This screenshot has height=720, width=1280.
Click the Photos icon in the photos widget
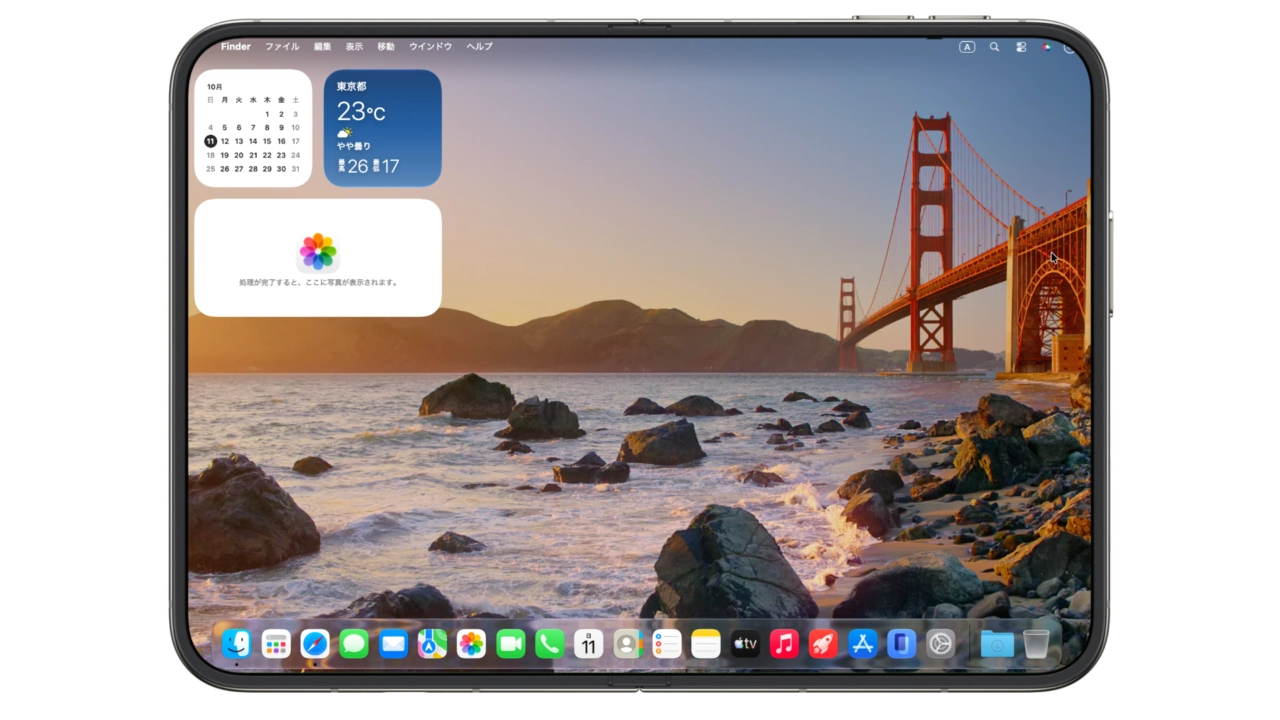point(318,252)
